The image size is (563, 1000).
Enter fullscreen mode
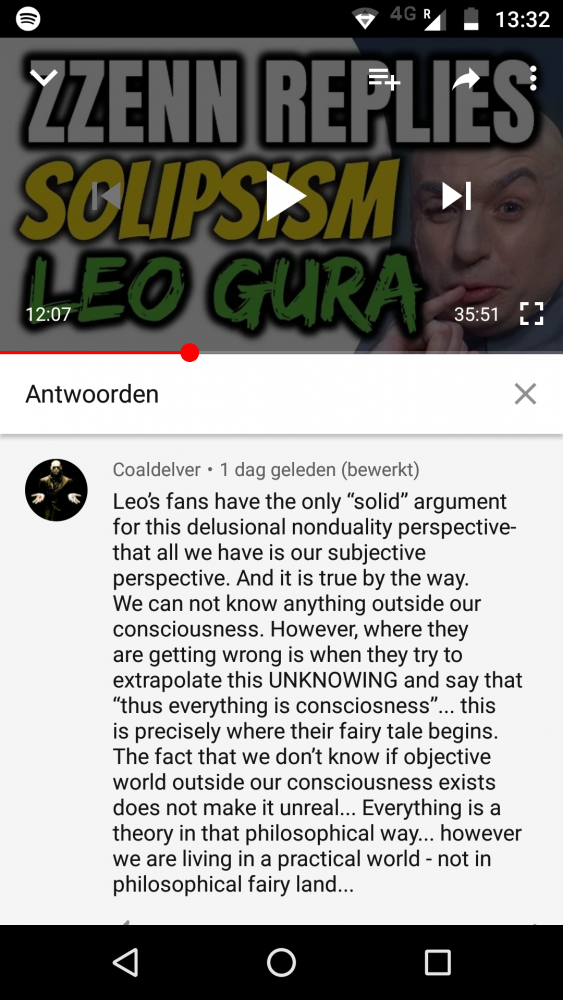pos(531,314)
